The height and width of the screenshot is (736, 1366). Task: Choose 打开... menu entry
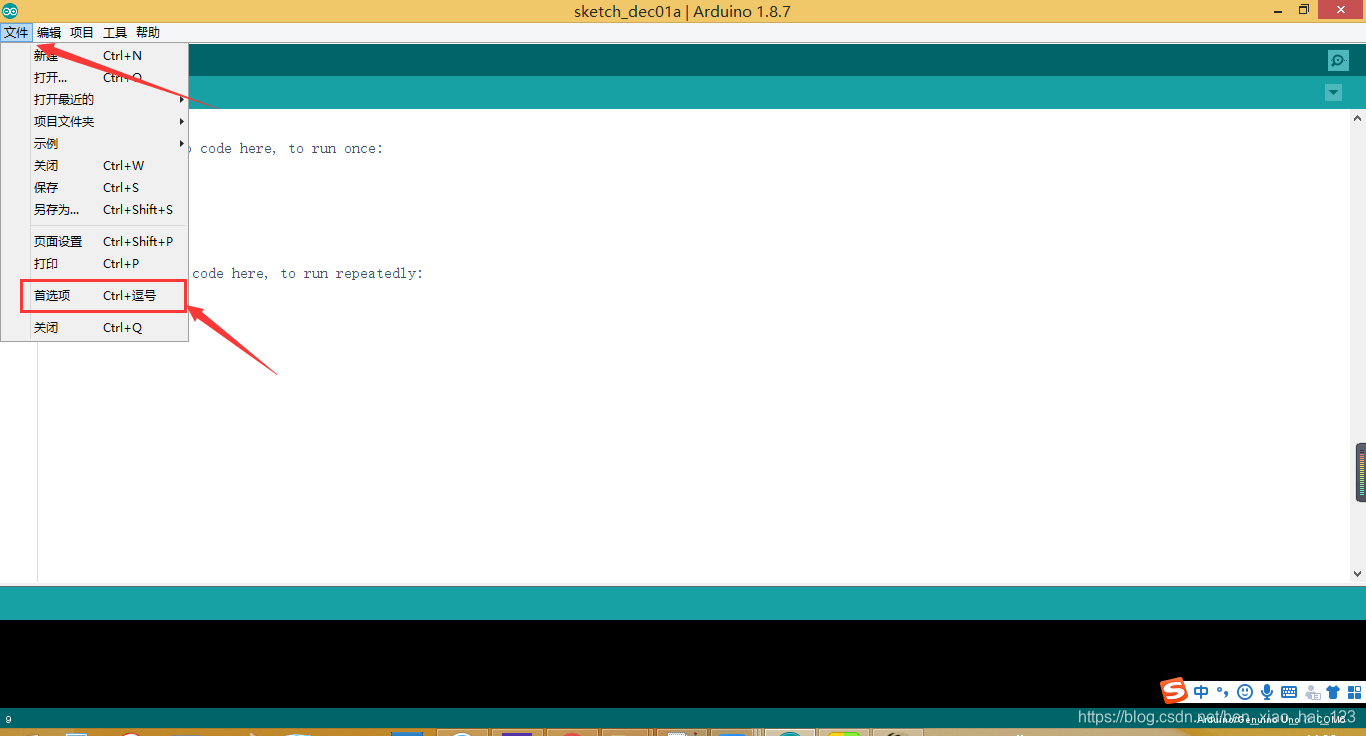(95, 78)
